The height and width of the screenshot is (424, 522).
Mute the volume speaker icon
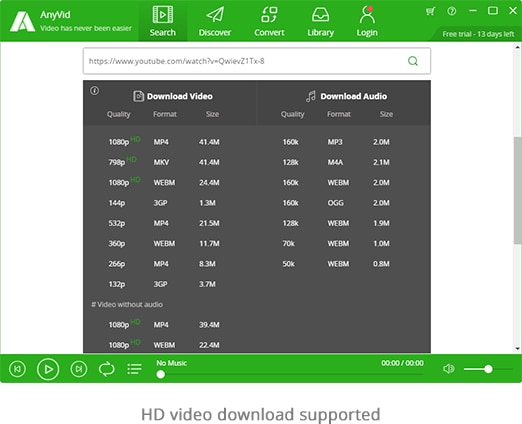click(x=449, y=369)
